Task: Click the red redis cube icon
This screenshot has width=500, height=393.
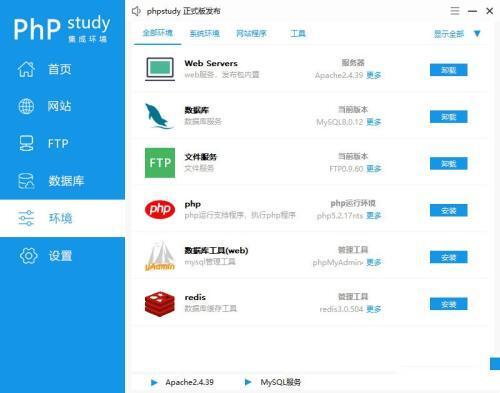Action: coord(160,304)
